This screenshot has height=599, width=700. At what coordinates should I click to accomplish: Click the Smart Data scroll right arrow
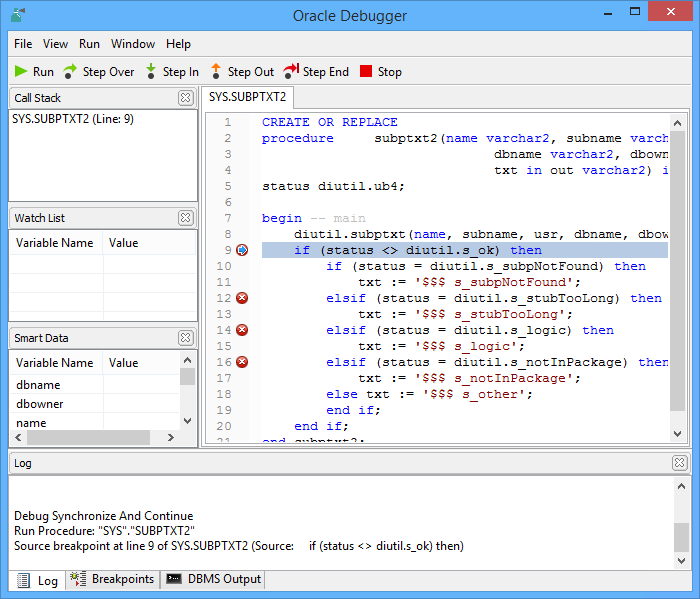tap(170, 437)
